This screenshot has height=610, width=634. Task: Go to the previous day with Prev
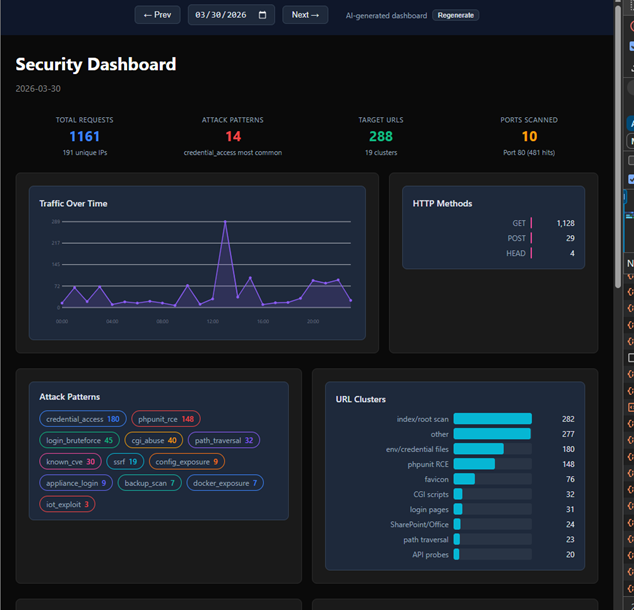(x=157, y=15)
